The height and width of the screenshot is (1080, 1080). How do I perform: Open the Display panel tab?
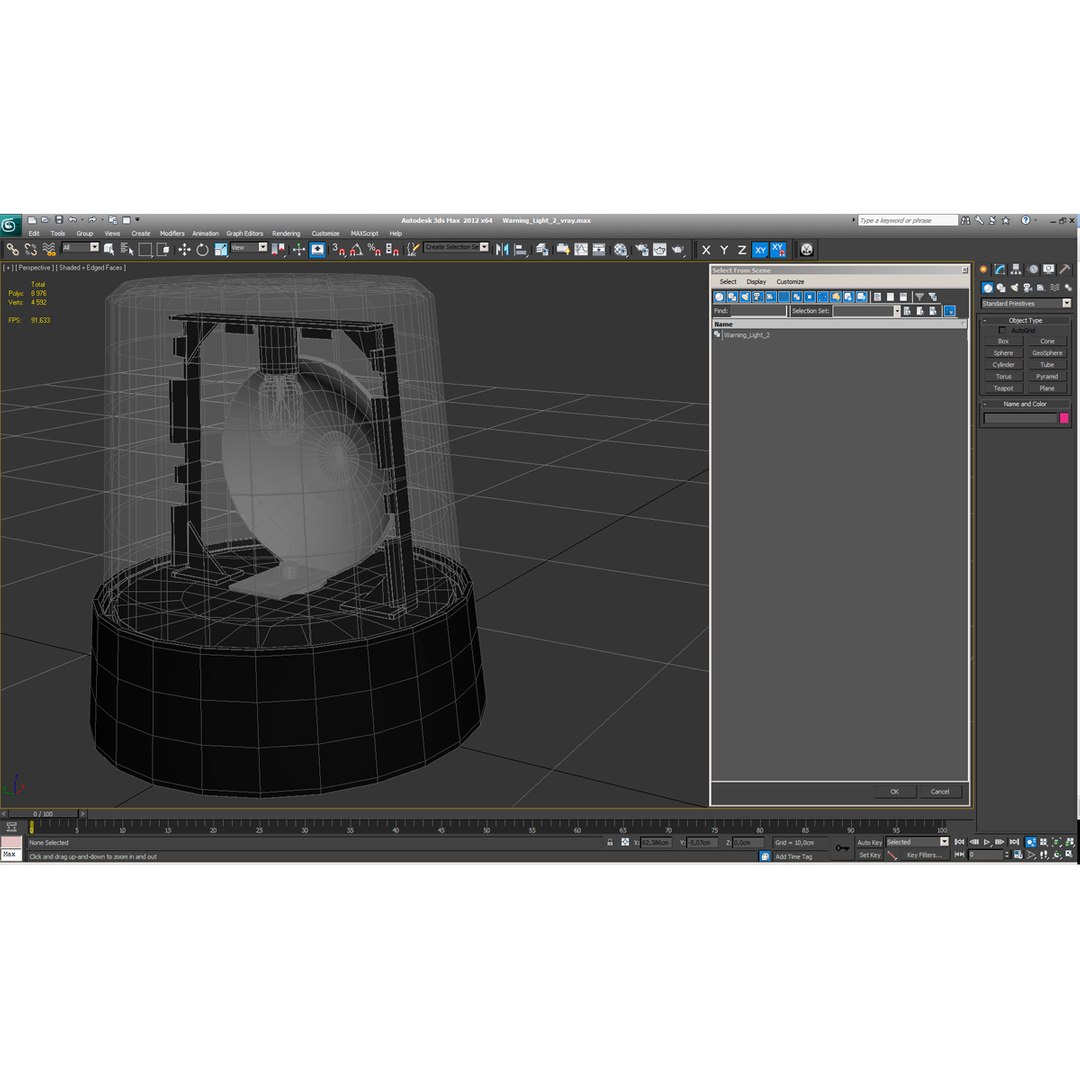(x=1048, y=269)
